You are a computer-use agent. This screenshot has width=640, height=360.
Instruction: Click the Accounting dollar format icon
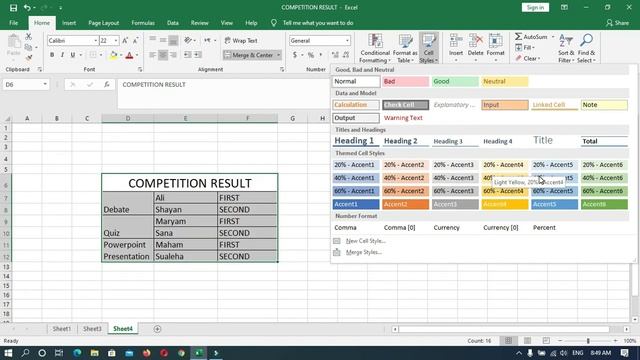[295, 55]
